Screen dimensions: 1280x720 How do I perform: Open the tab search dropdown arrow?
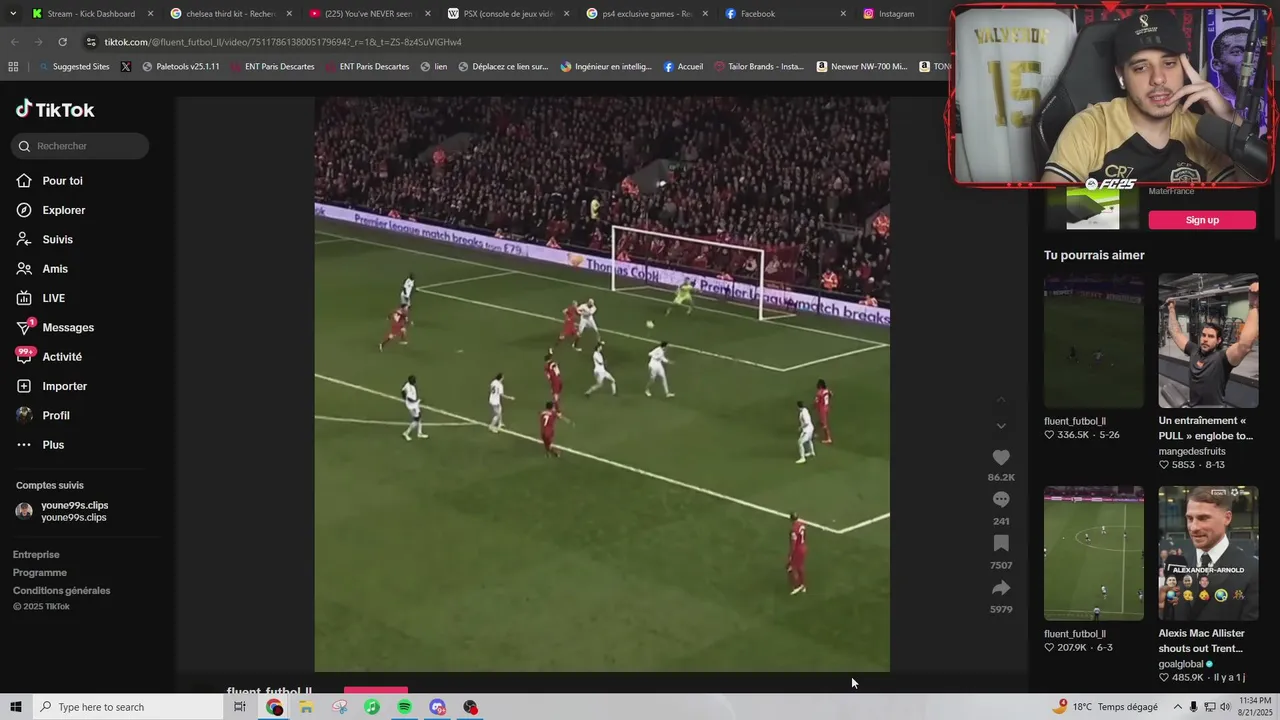[12, 14]
